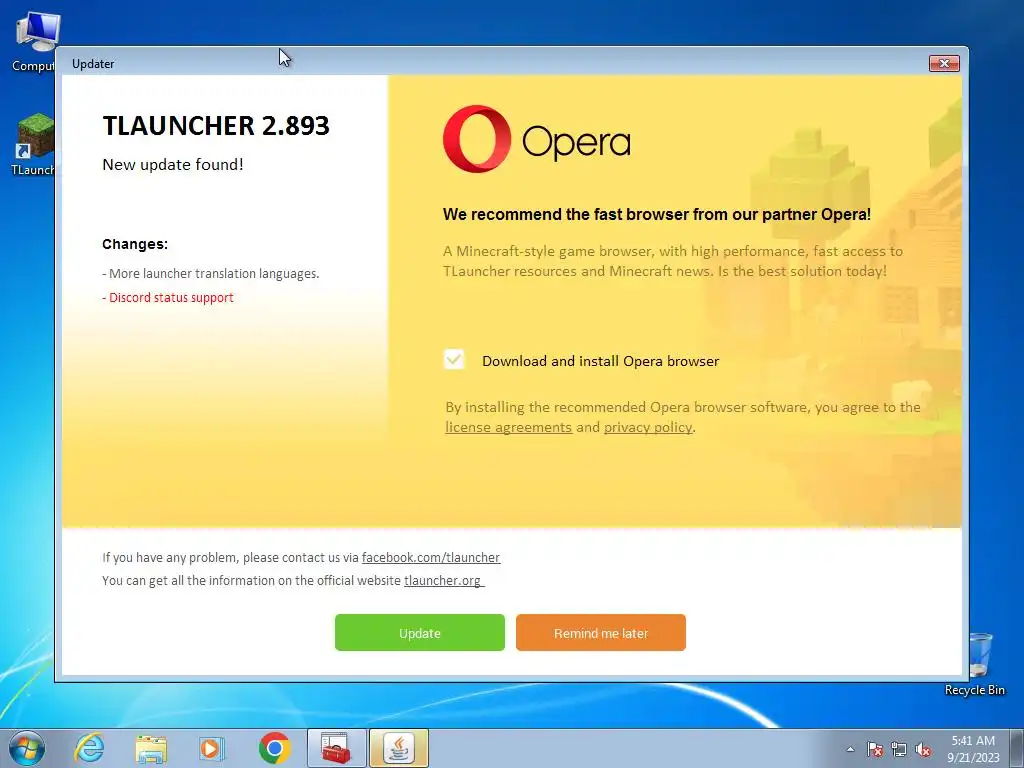
Task: Open the Recycle Bin desktop icon
Action: (975, 664)
